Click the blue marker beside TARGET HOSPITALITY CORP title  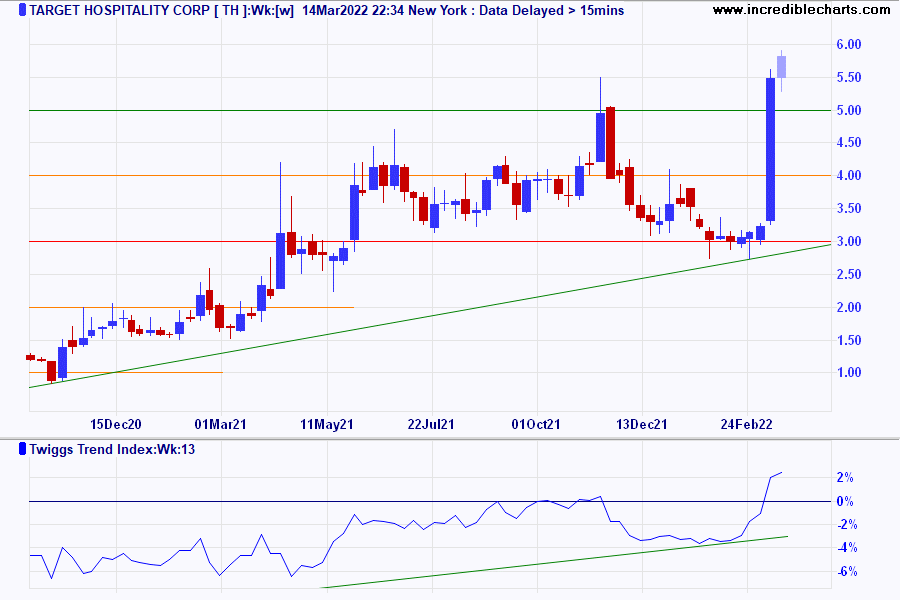(x=22, y=10)
